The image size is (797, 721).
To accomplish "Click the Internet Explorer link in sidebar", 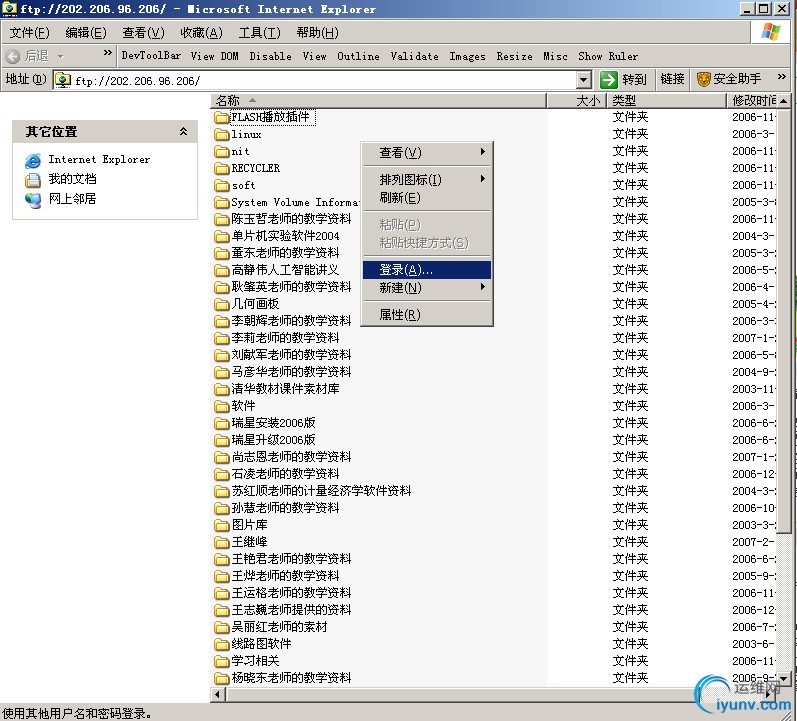I will tap(99, 160).
